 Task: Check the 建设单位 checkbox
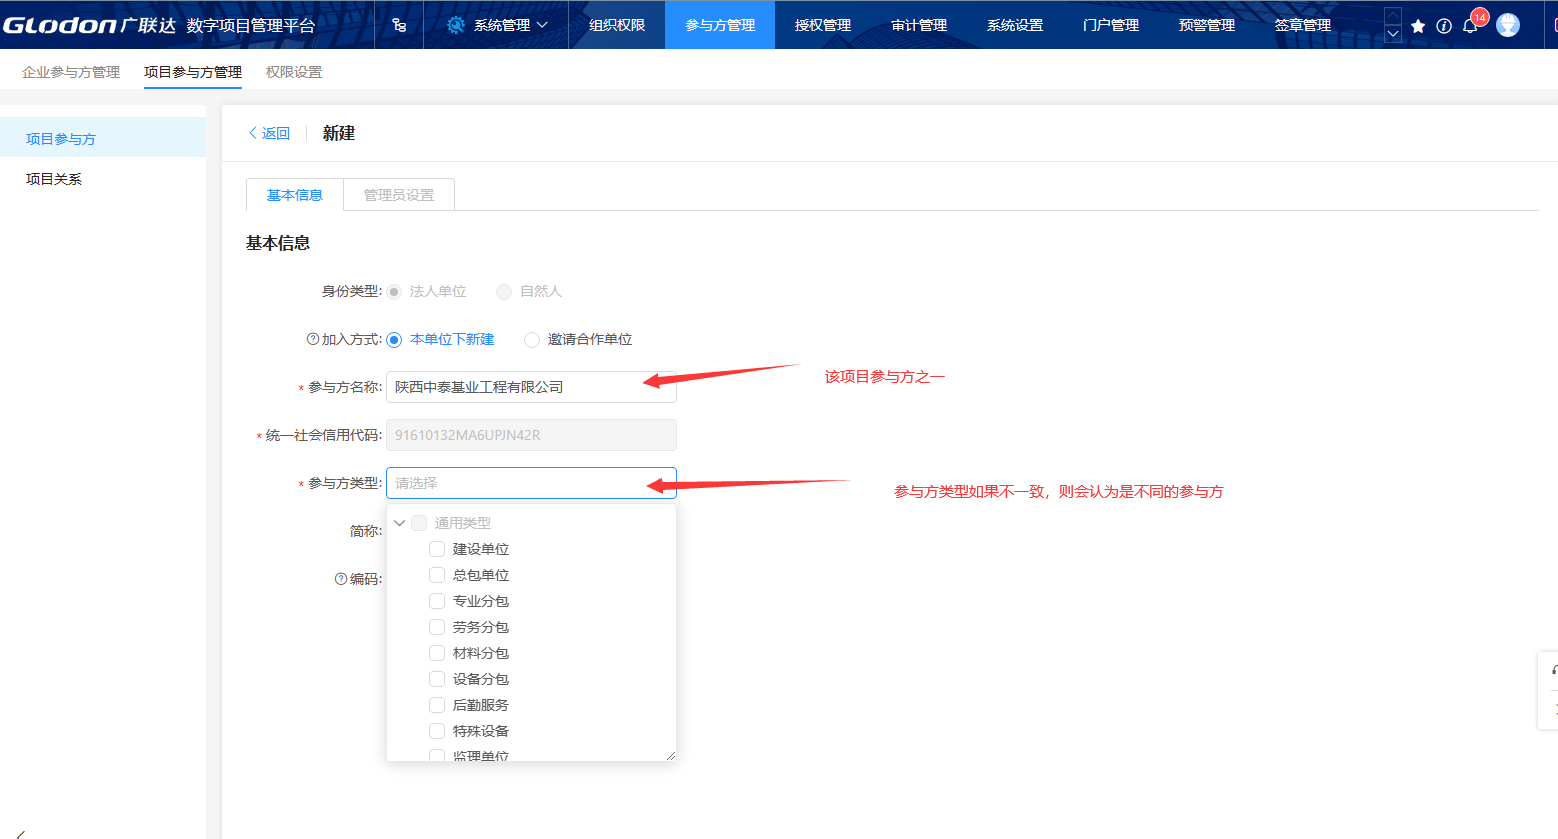(x=437, y=549)
